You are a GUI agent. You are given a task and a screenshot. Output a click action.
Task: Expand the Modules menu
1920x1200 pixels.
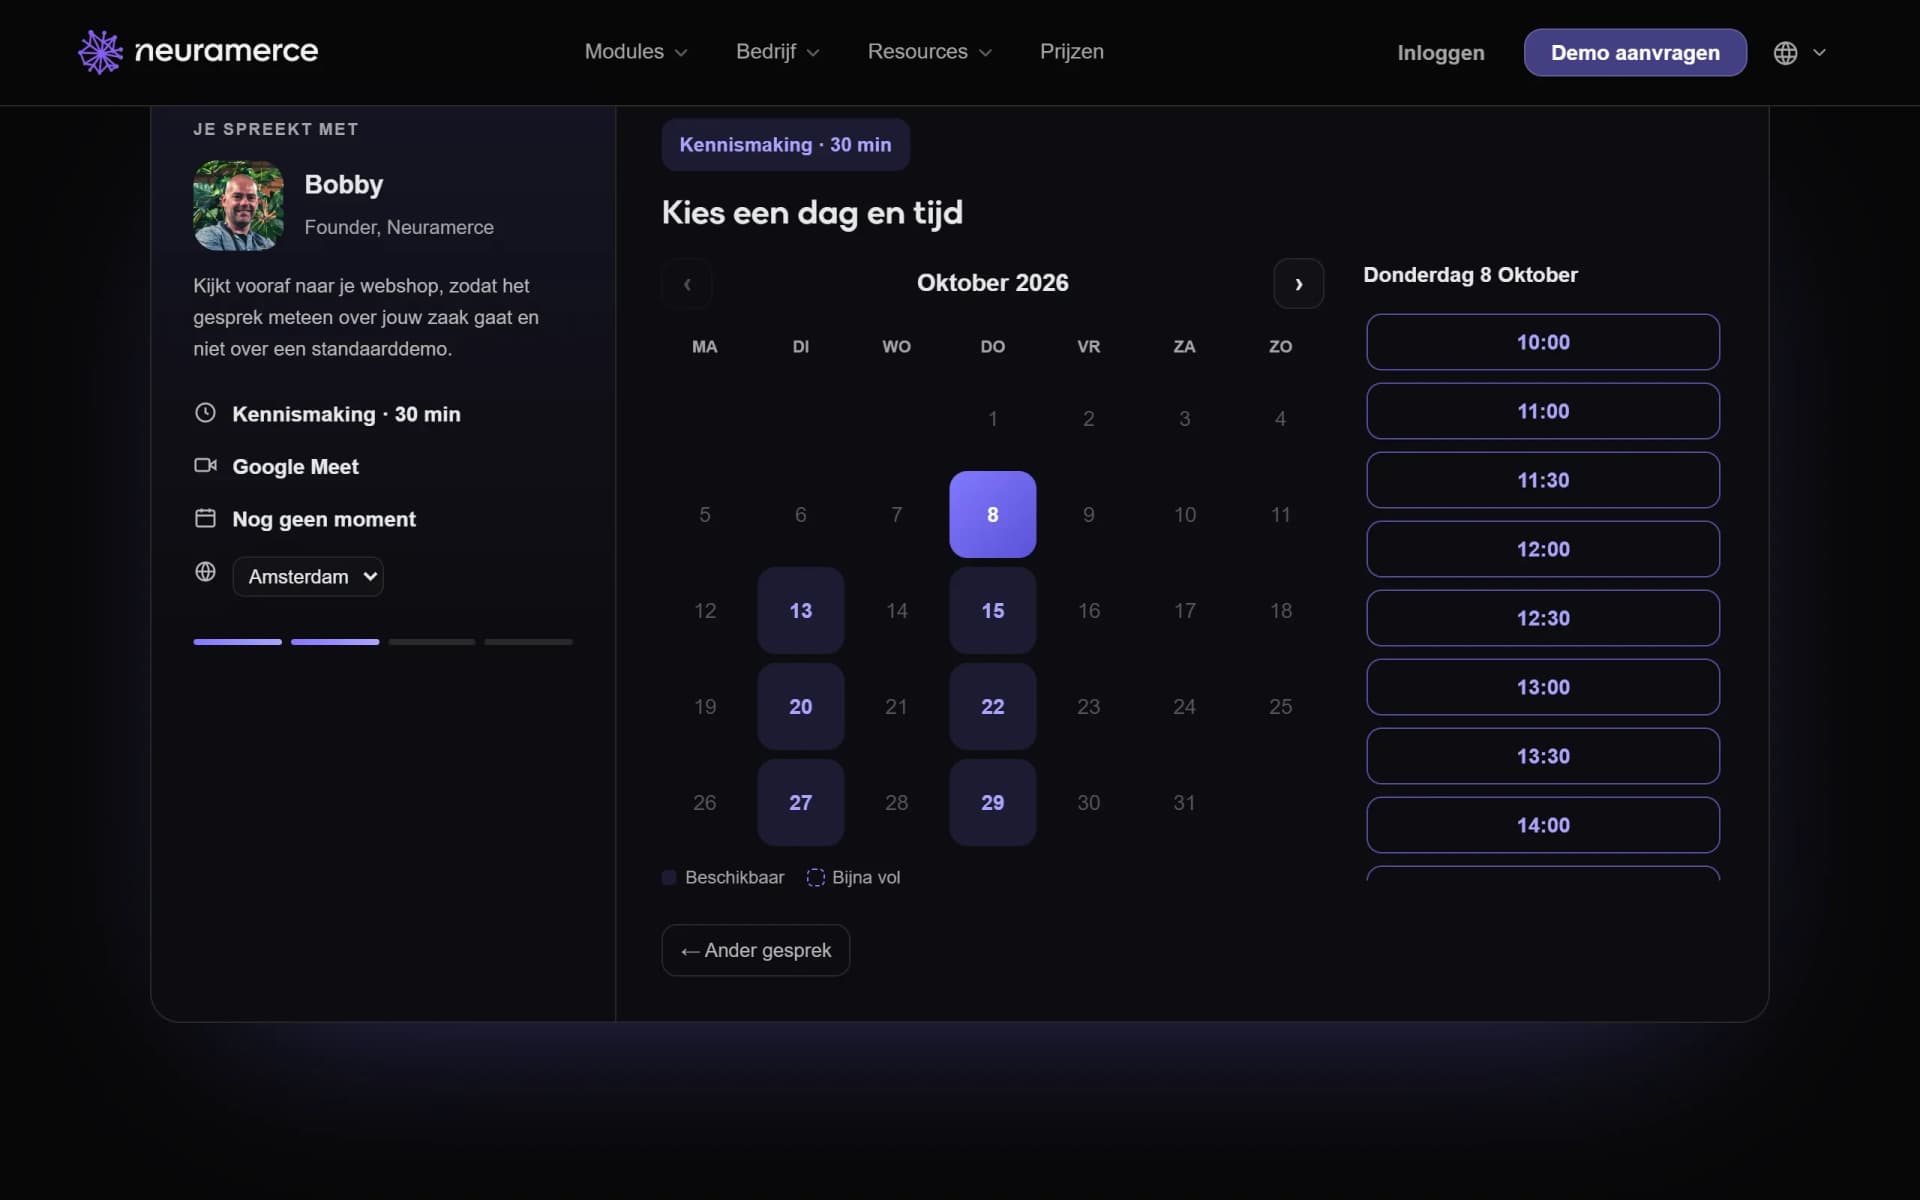click(636, 52)
